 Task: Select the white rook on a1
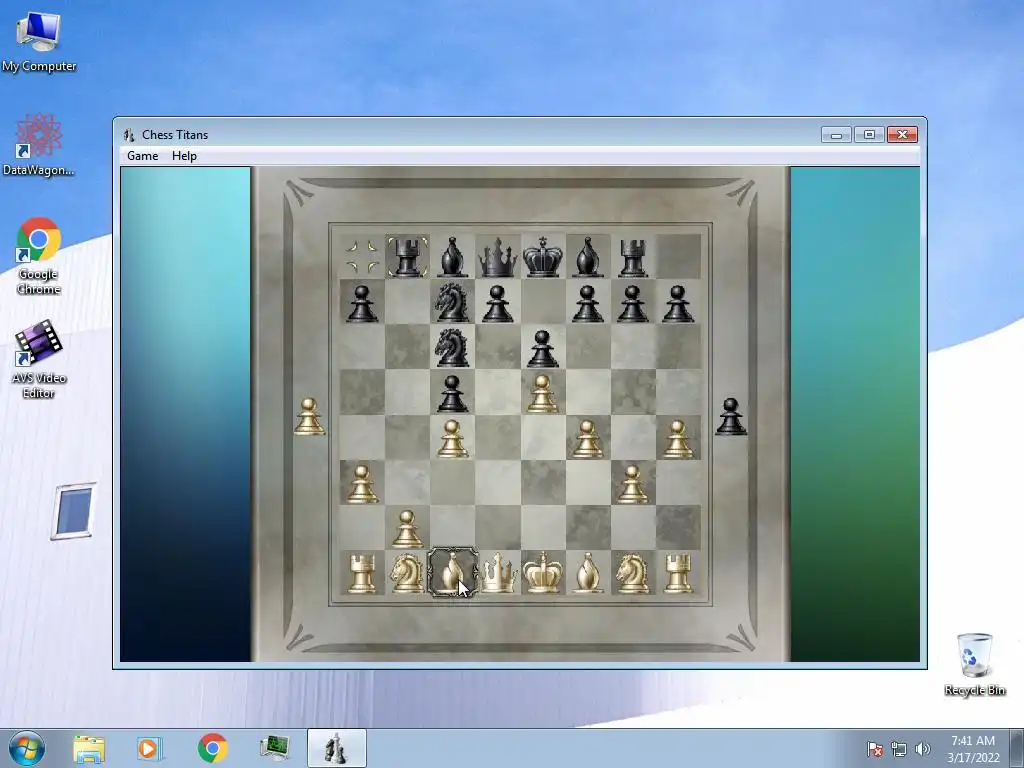(362, 573)
